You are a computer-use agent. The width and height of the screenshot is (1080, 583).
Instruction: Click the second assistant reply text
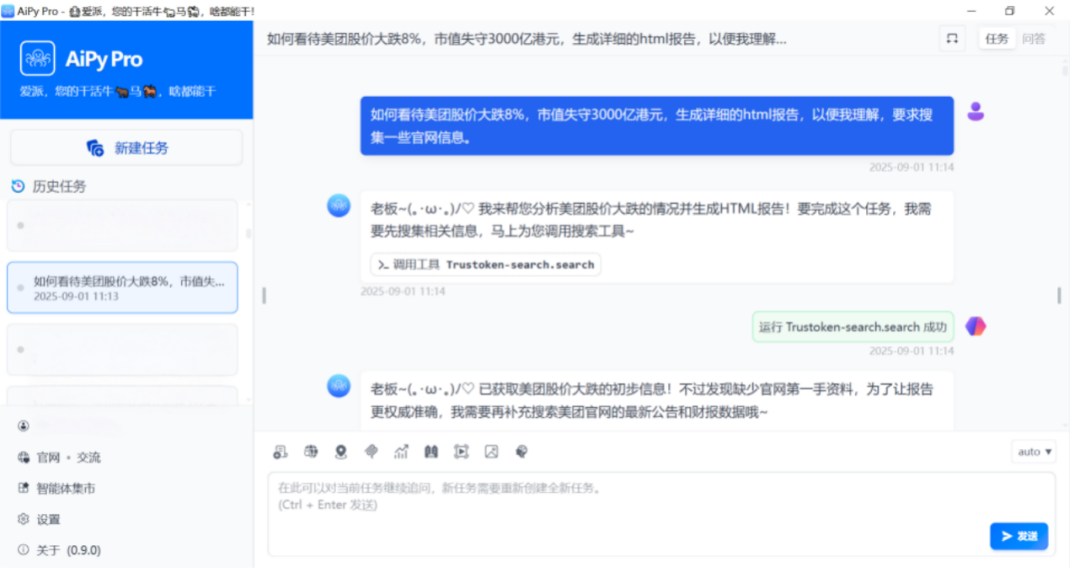coord(652,401)
